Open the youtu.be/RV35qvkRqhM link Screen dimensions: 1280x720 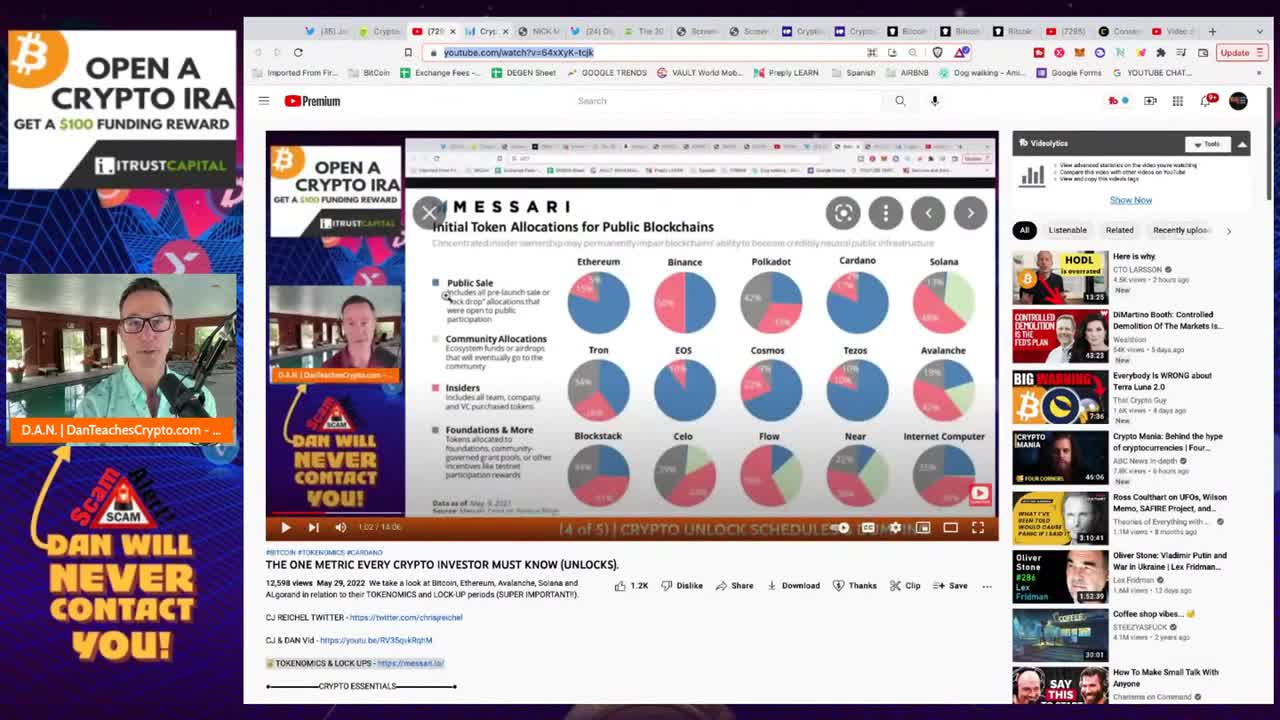(x=376, y=640)
